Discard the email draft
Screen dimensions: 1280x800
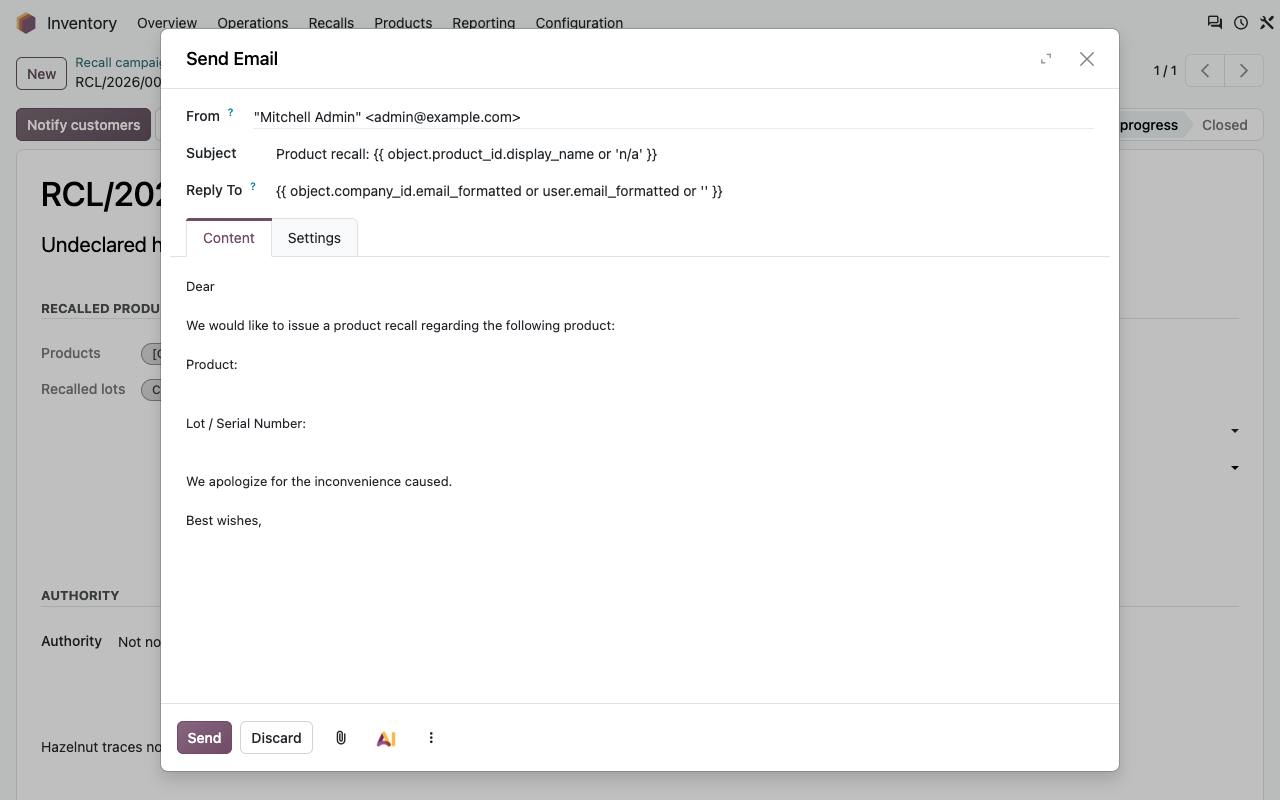point(276,738)
